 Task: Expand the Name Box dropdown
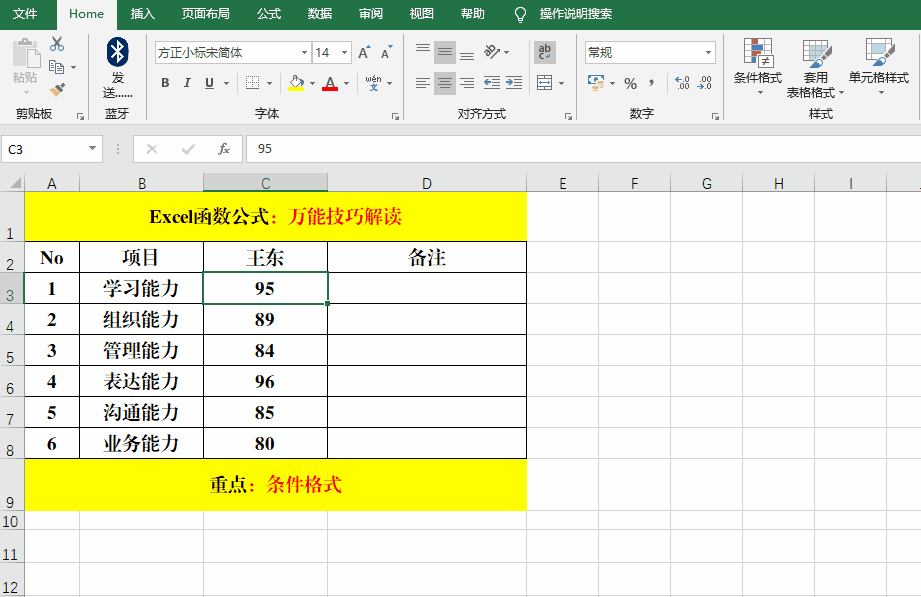click(92, 149)
